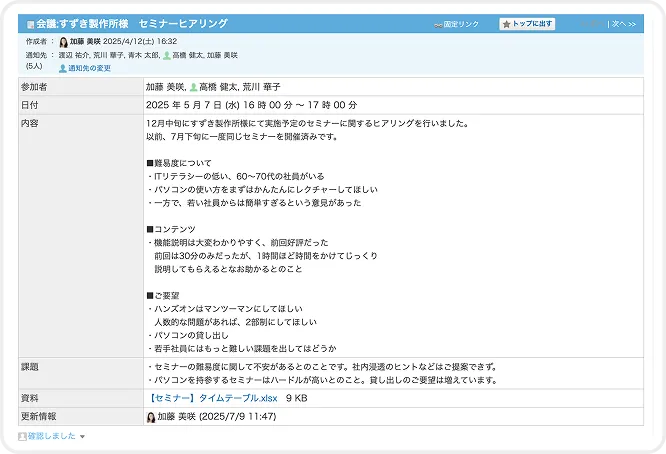Image resolution: width=666 pixels, height=454 pixels.
Task: Click 高橋 健太's user icon in 参加者 row
Action: 193,87
